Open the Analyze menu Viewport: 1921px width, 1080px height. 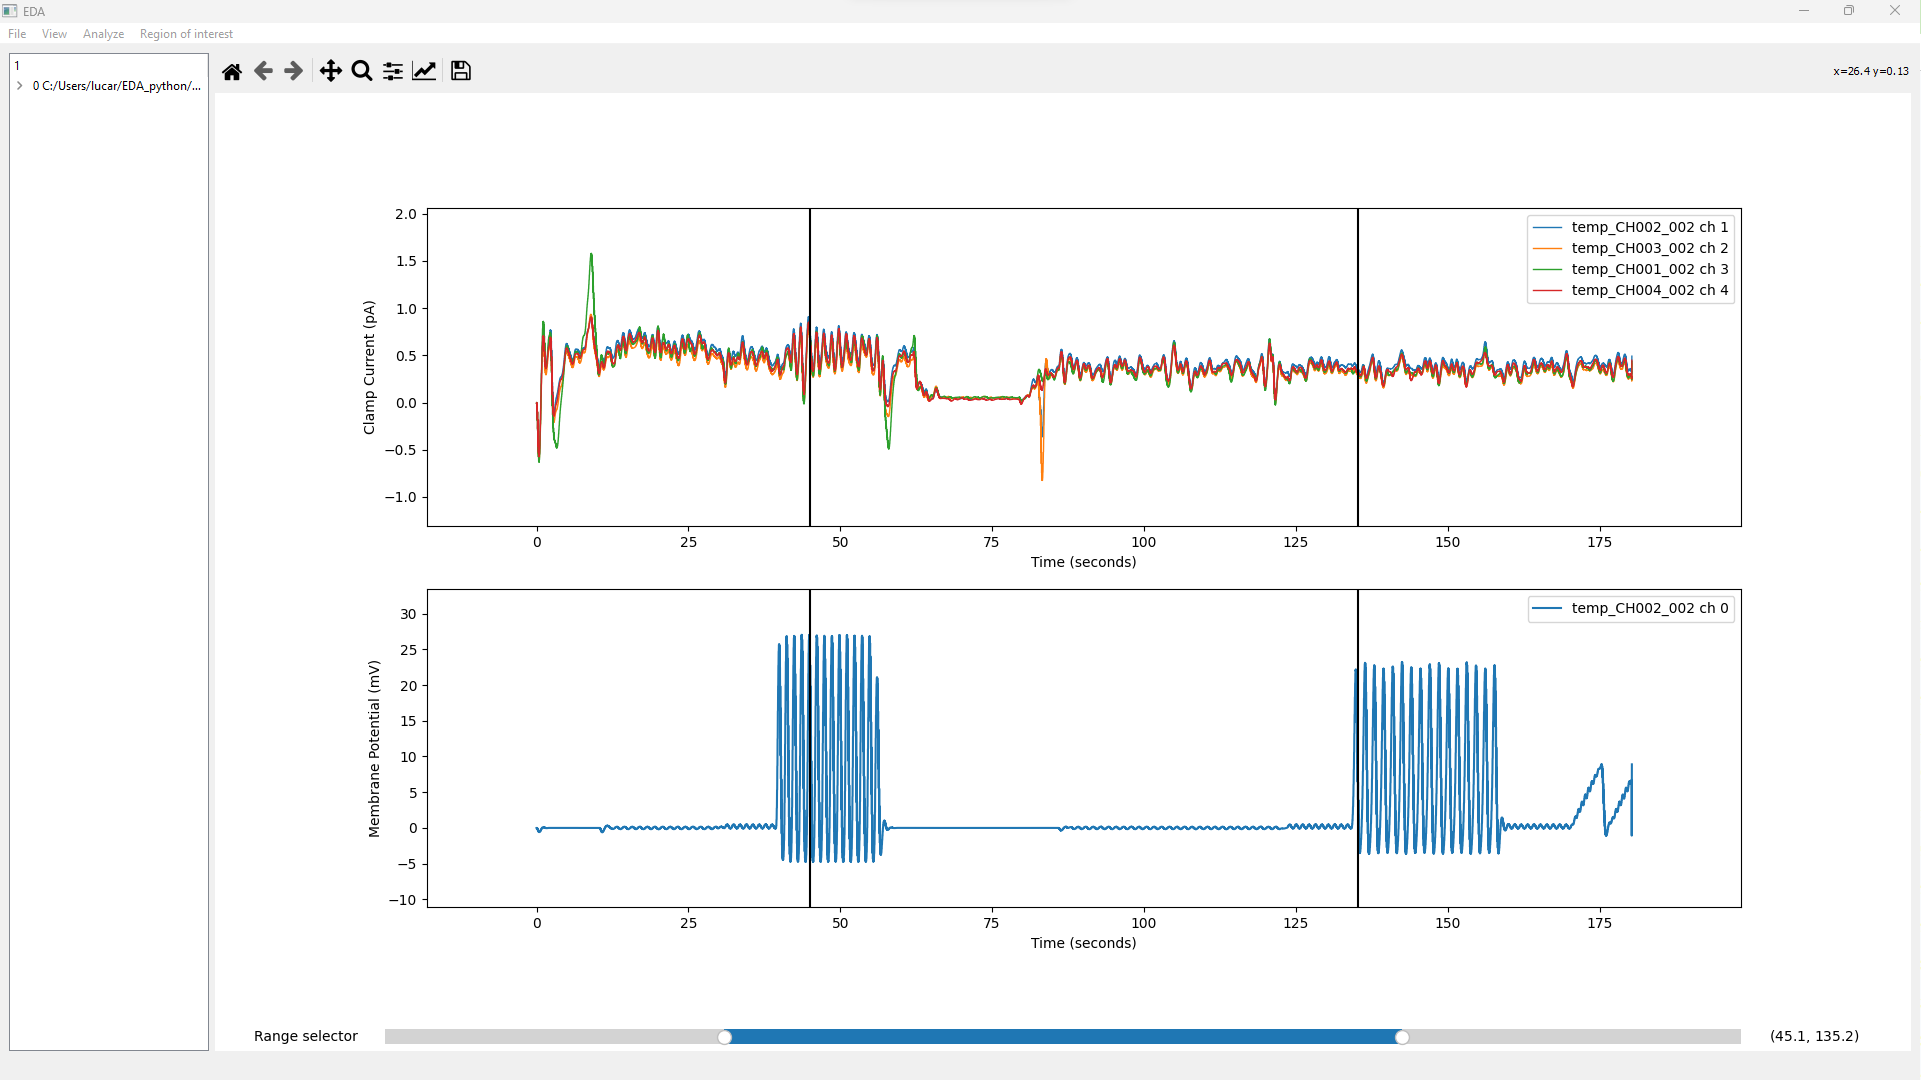click(x=103, y=34)
